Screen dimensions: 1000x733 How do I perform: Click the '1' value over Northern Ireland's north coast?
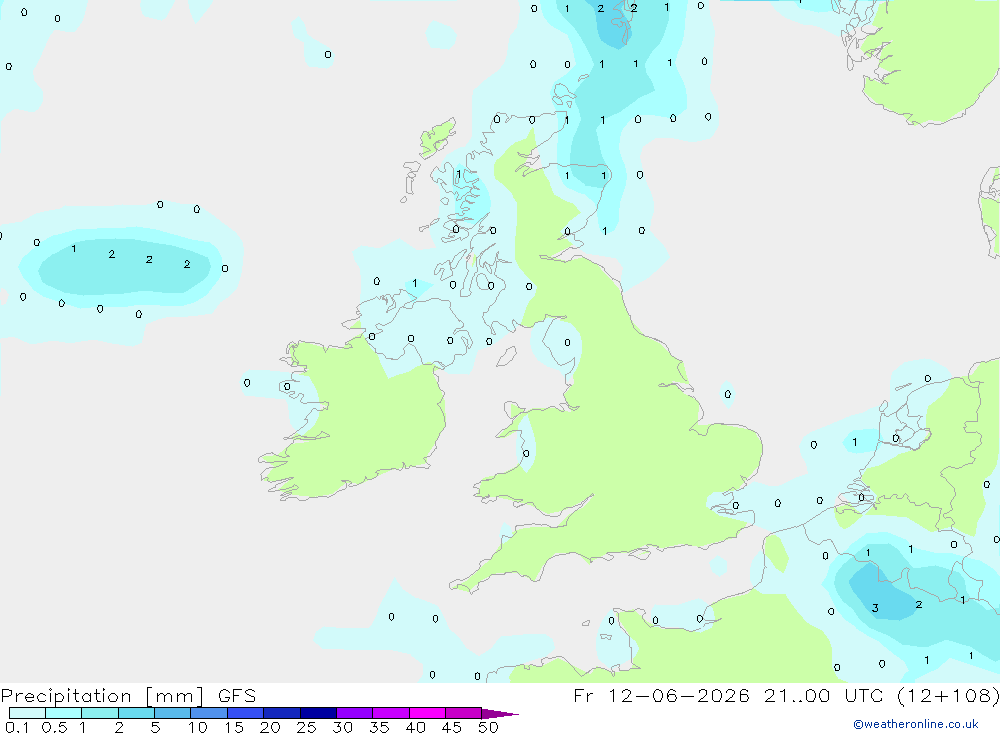click(x=415, y=283)
